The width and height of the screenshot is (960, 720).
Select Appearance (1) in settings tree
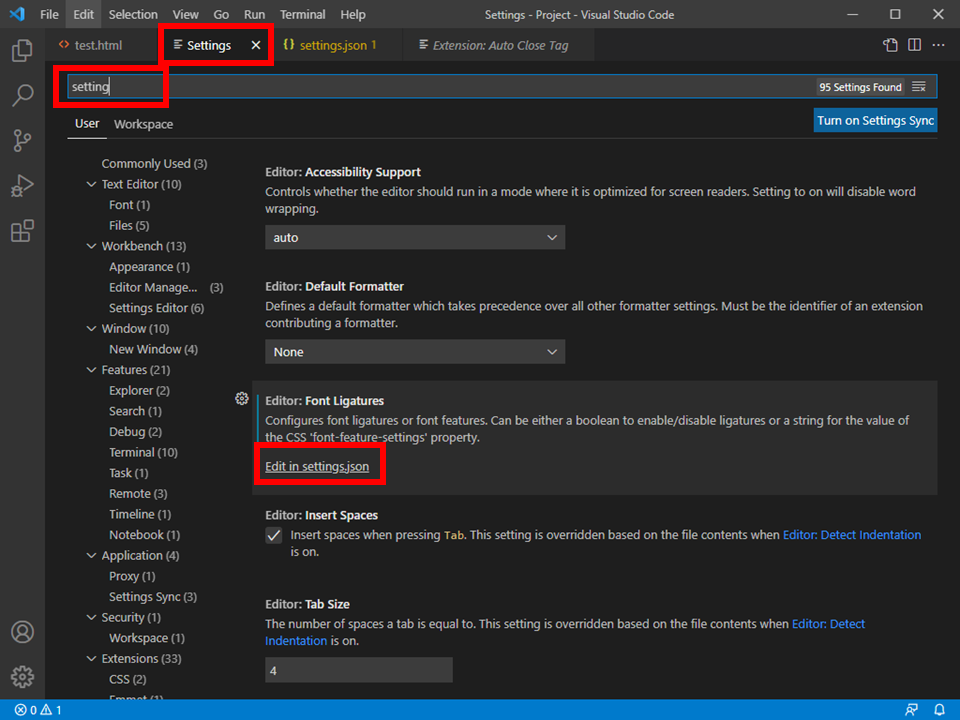pos(149,267)
